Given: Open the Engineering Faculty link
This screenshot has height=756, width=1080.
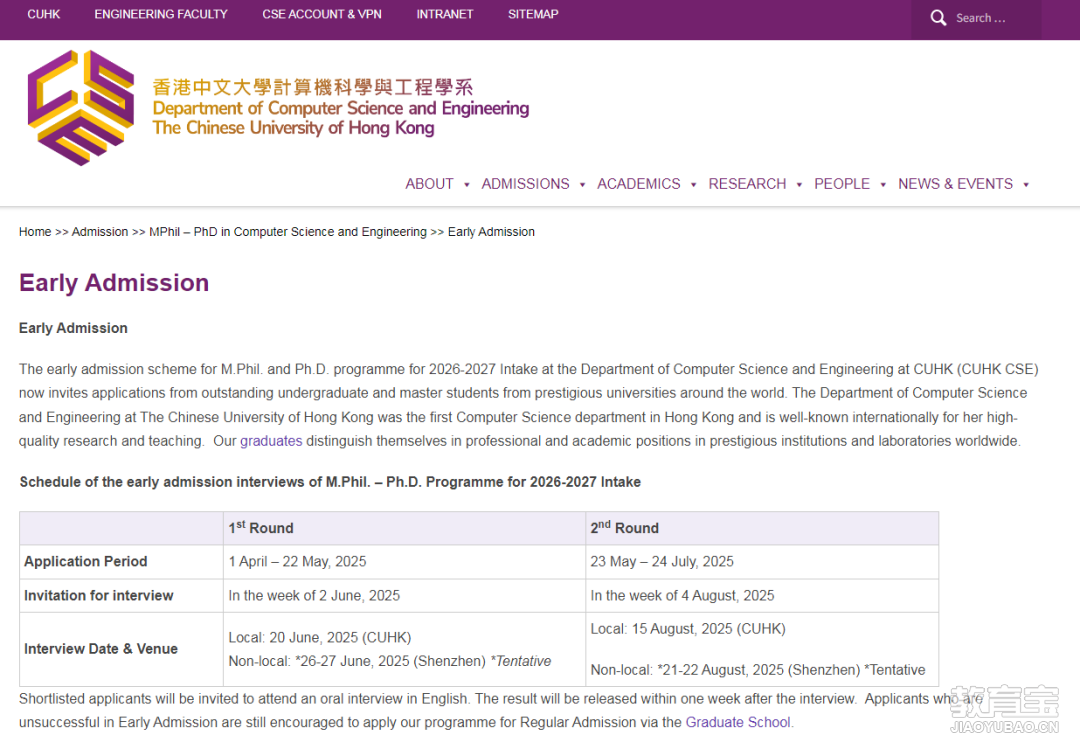Looking at the screenshot, I should pyautogui.click(x=160, y=14).
